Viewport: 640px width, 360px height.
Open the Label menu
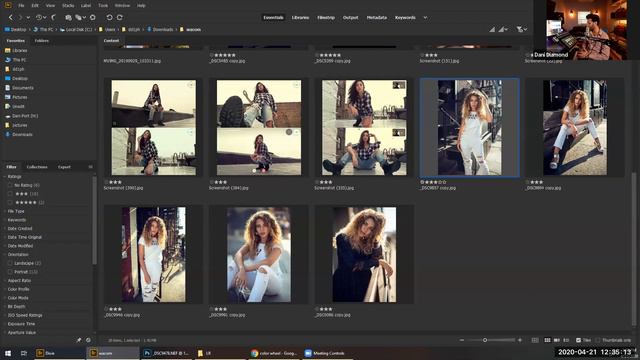(x=86, y=6)
